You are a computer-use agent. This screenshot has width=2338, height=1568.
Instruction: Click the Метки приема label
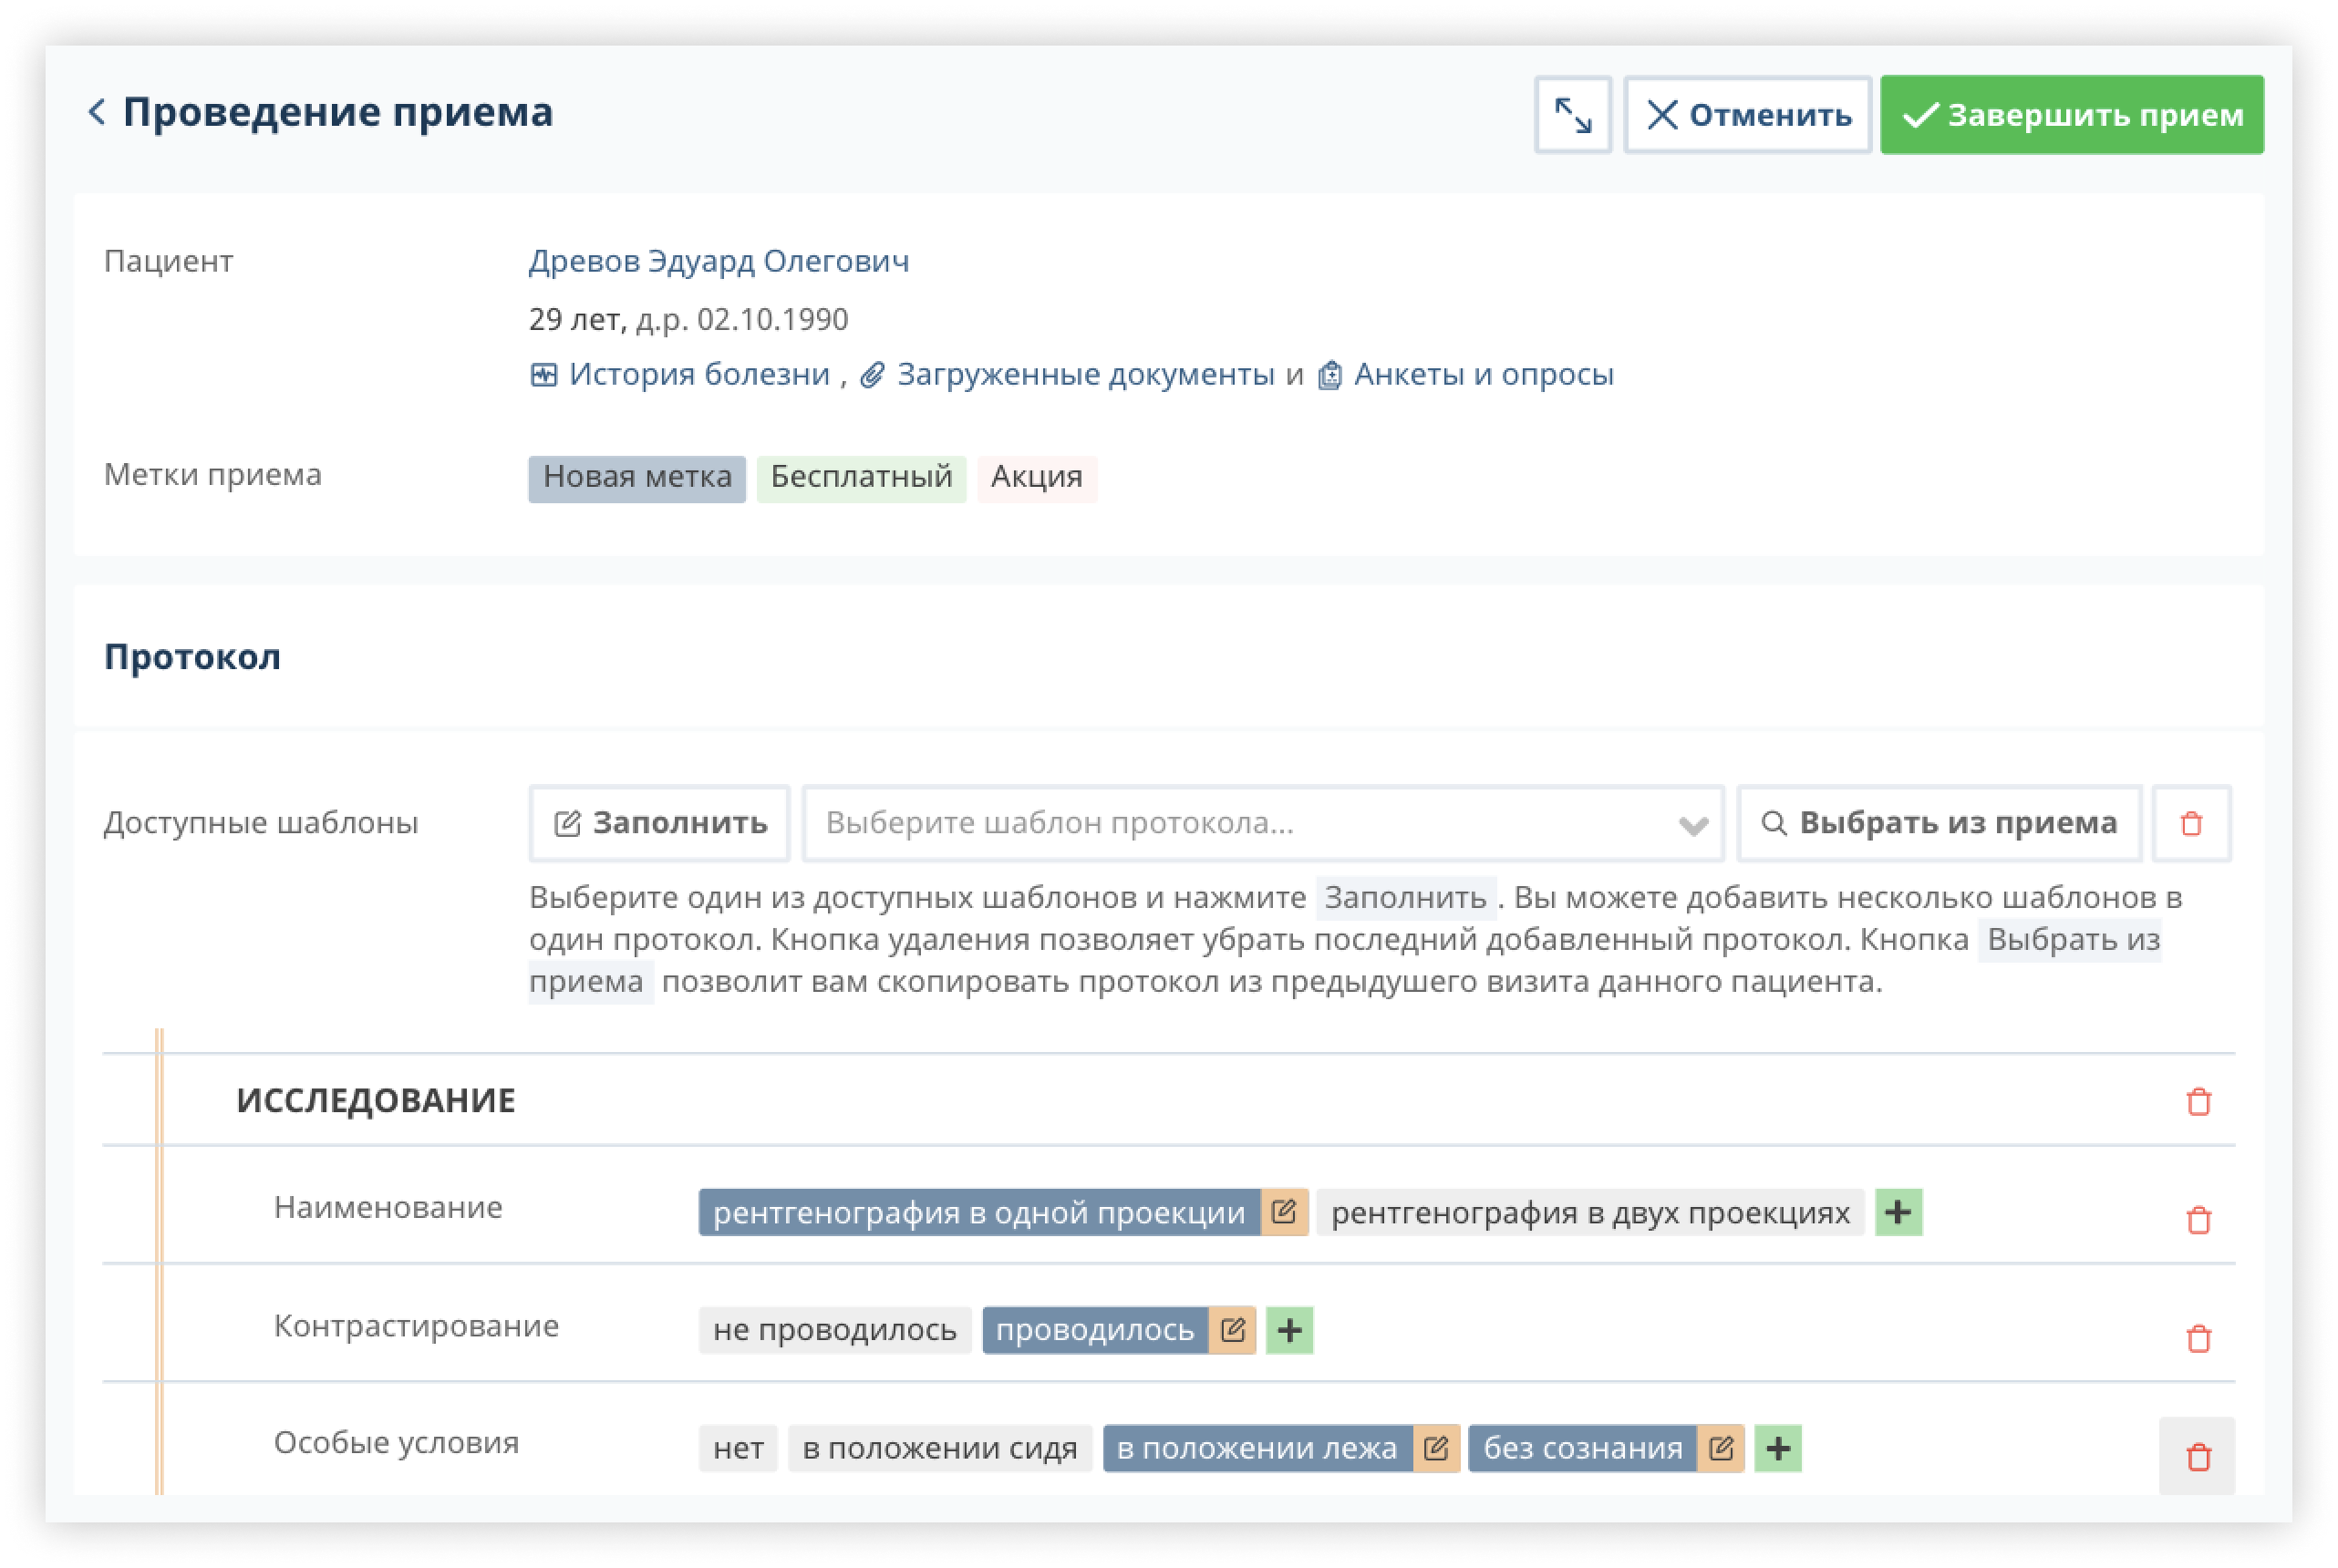point(213,475)
